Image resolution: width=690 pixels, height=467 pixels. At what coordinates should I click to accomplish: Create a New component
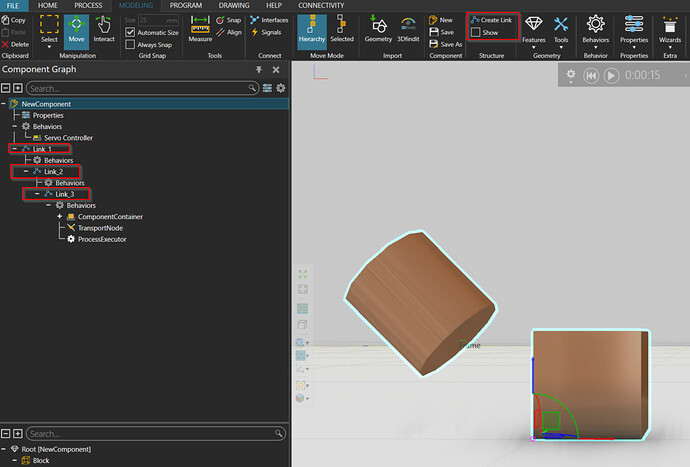point(440,20)
